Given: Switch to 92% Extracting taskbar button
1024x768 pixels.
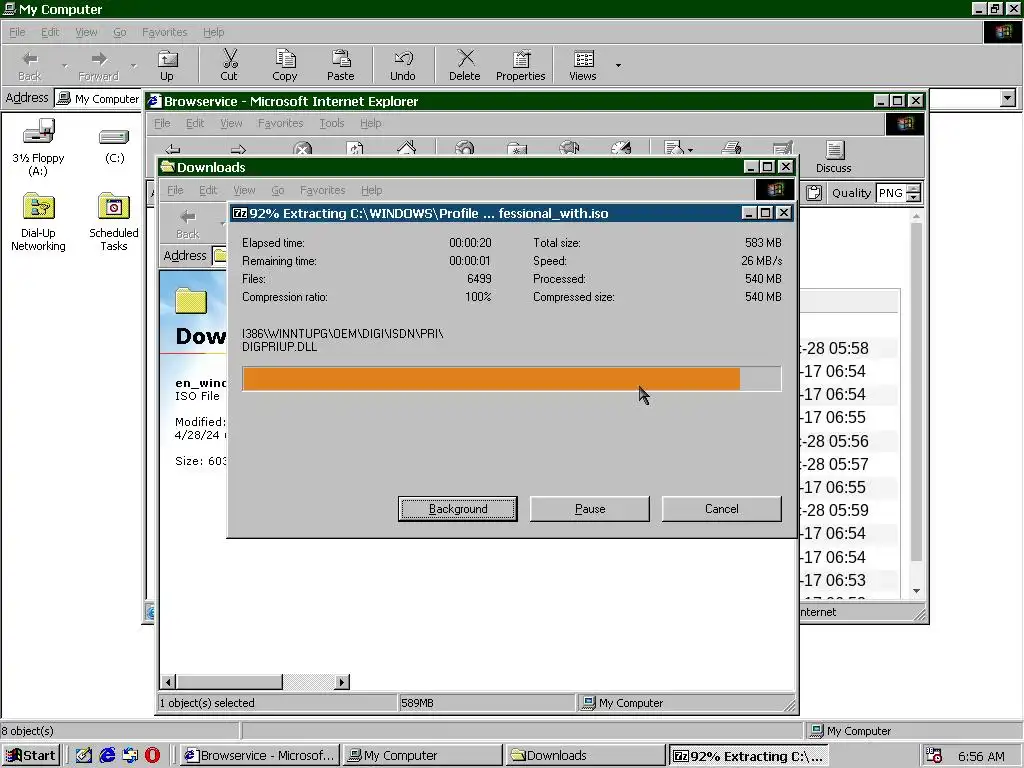Looking at the screenshot, I should (749, 756).
